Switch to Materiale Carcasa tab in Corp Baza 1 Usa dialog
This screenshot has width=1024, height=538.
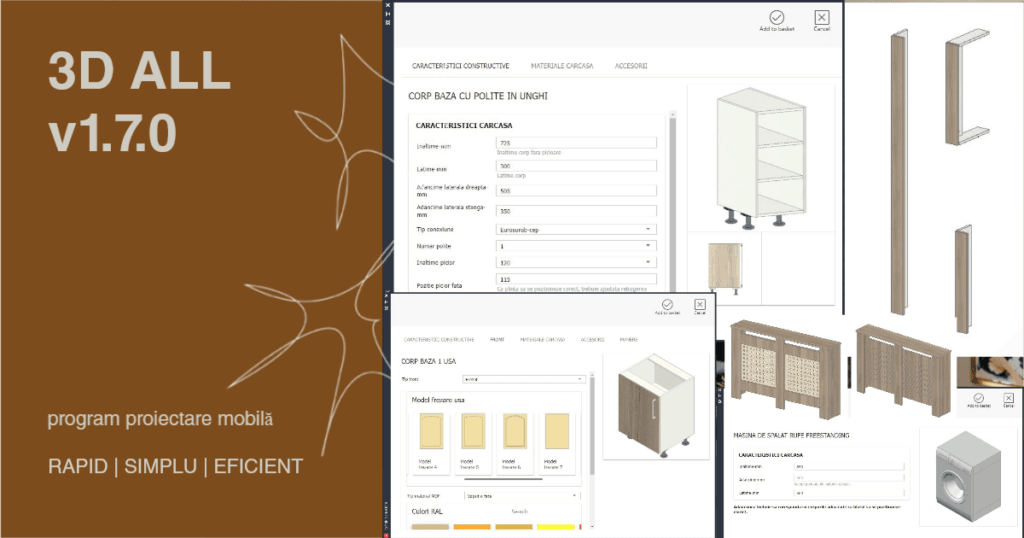(x=542, y=340)
